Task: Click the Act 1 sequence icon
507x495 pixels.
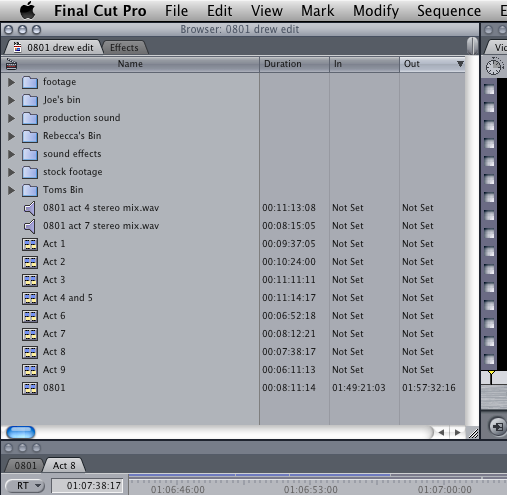Action: pos(30,244)
